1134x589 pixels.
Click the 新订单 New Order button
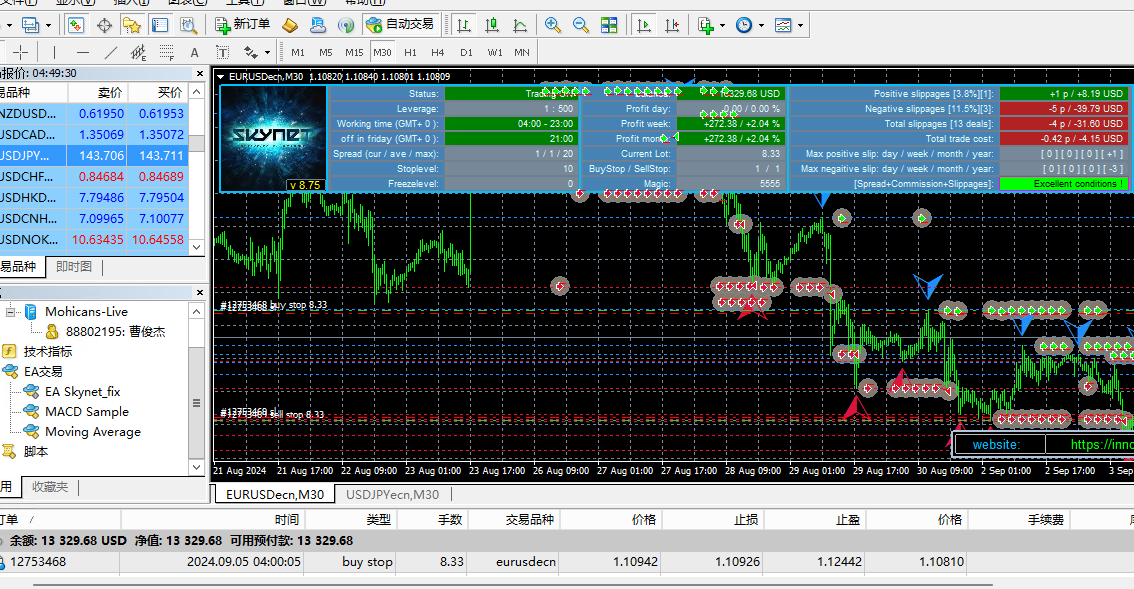(243, 25)
